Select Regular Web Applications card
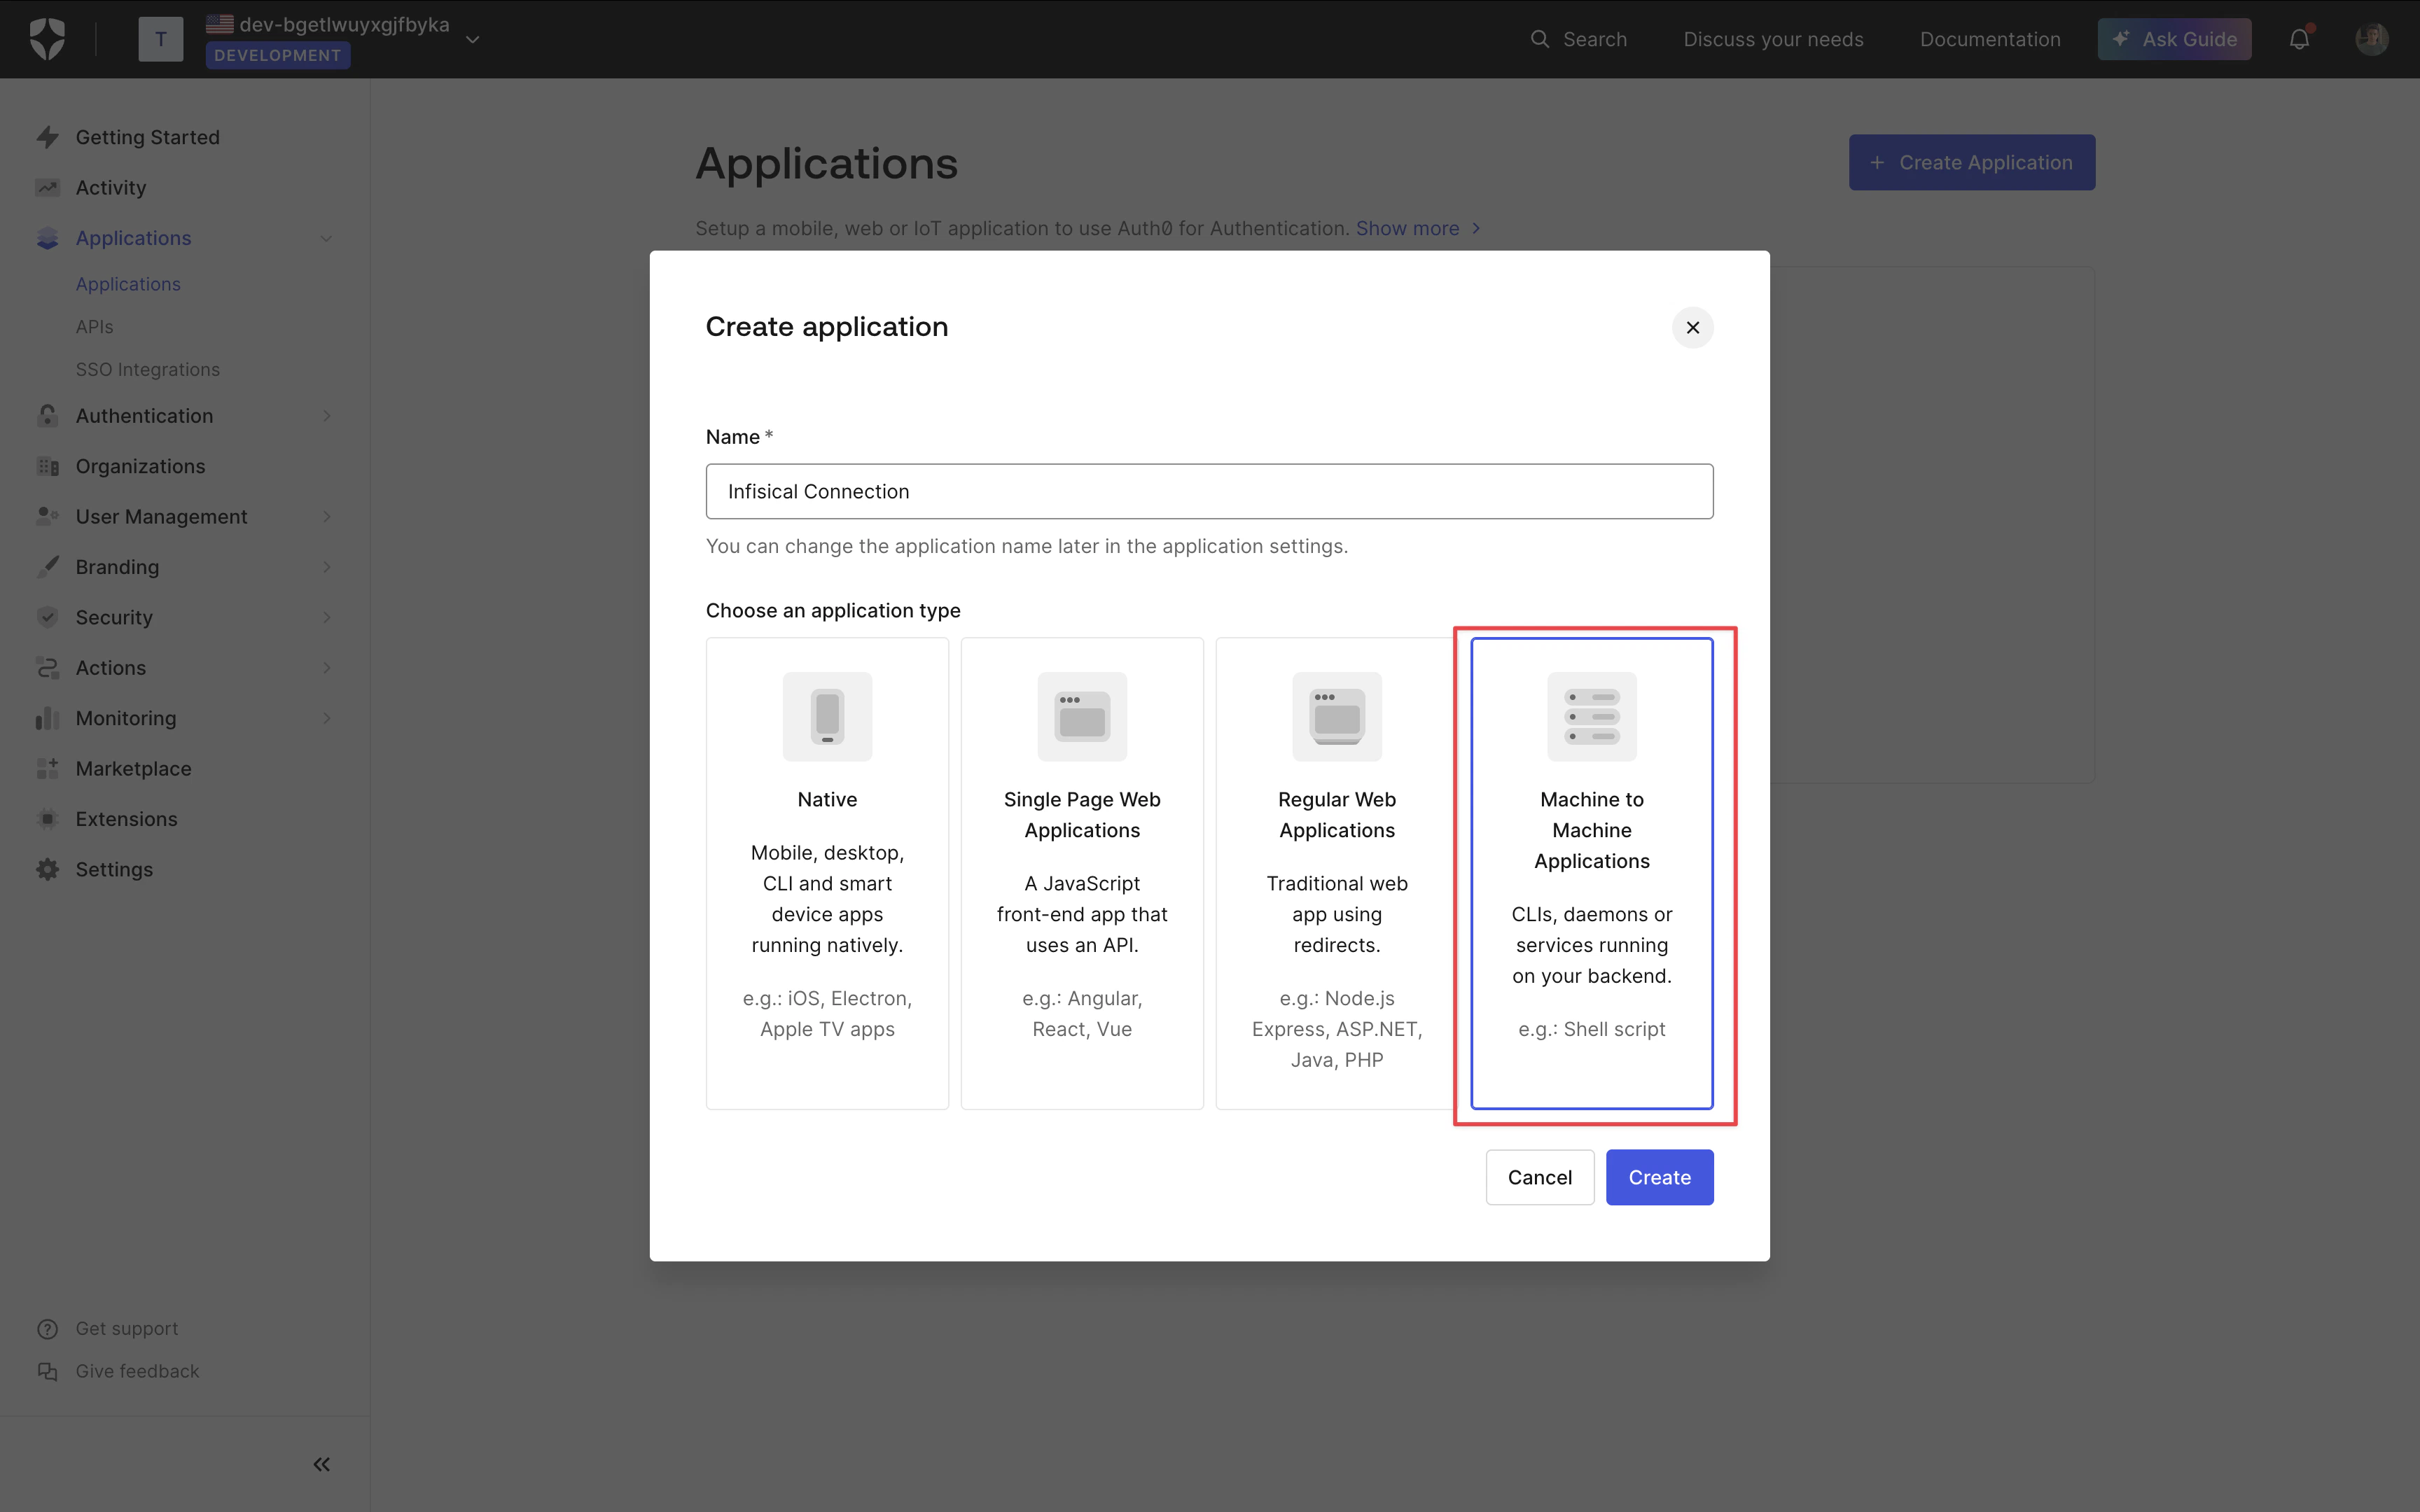Viewport: 2420px width, 1512px height. point(1337,873)
